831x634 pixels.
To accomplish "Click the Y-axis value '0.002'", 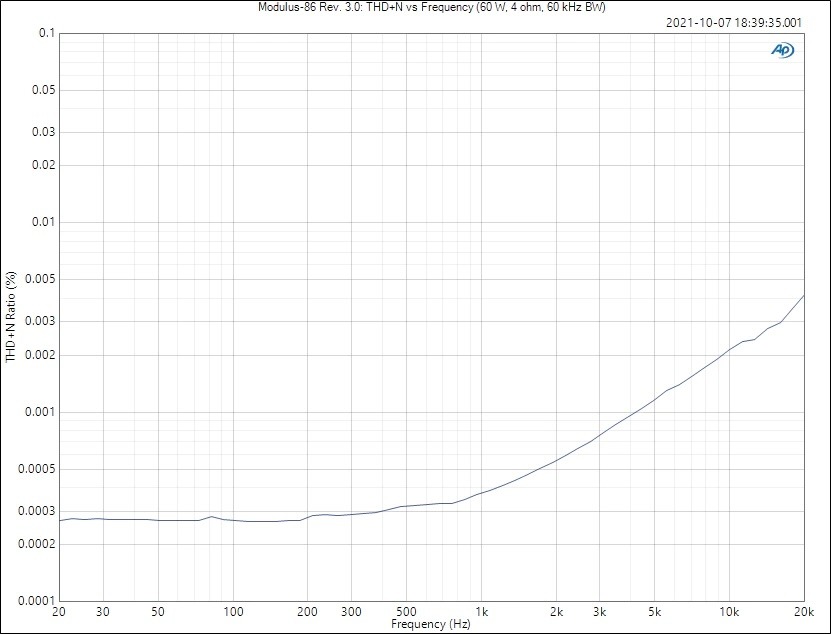I will (40, 354).
